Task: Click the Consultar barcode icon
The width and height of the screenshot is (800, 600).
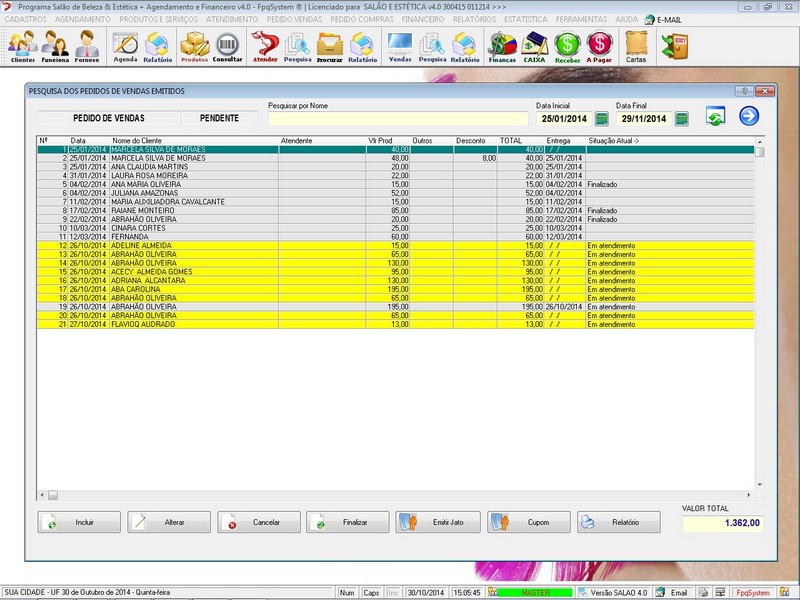Action: [227, 44]
